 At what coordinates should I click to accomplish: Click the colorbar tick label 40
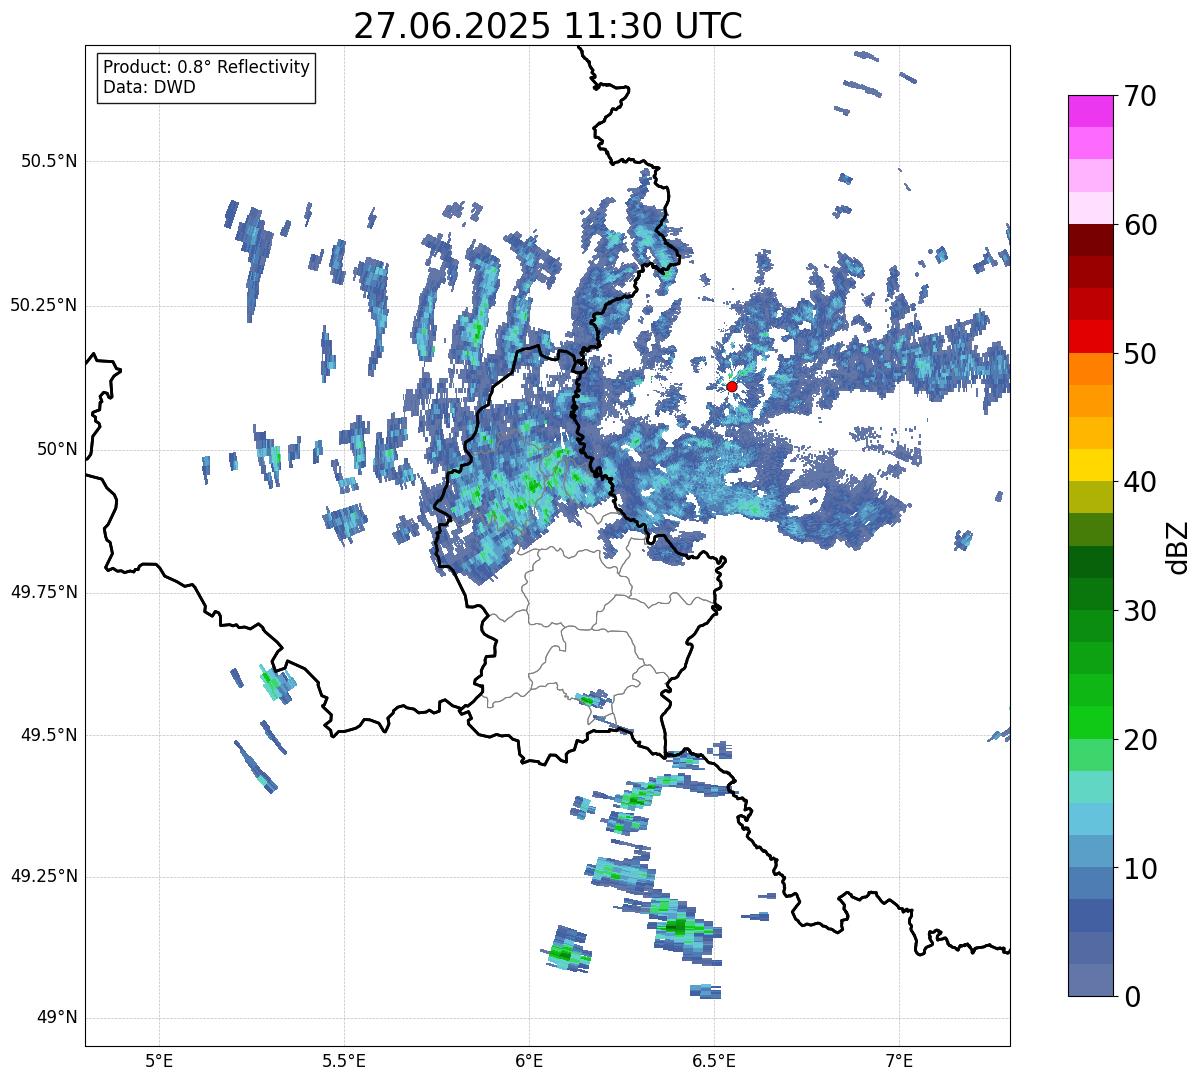[x=1140, y=482]
